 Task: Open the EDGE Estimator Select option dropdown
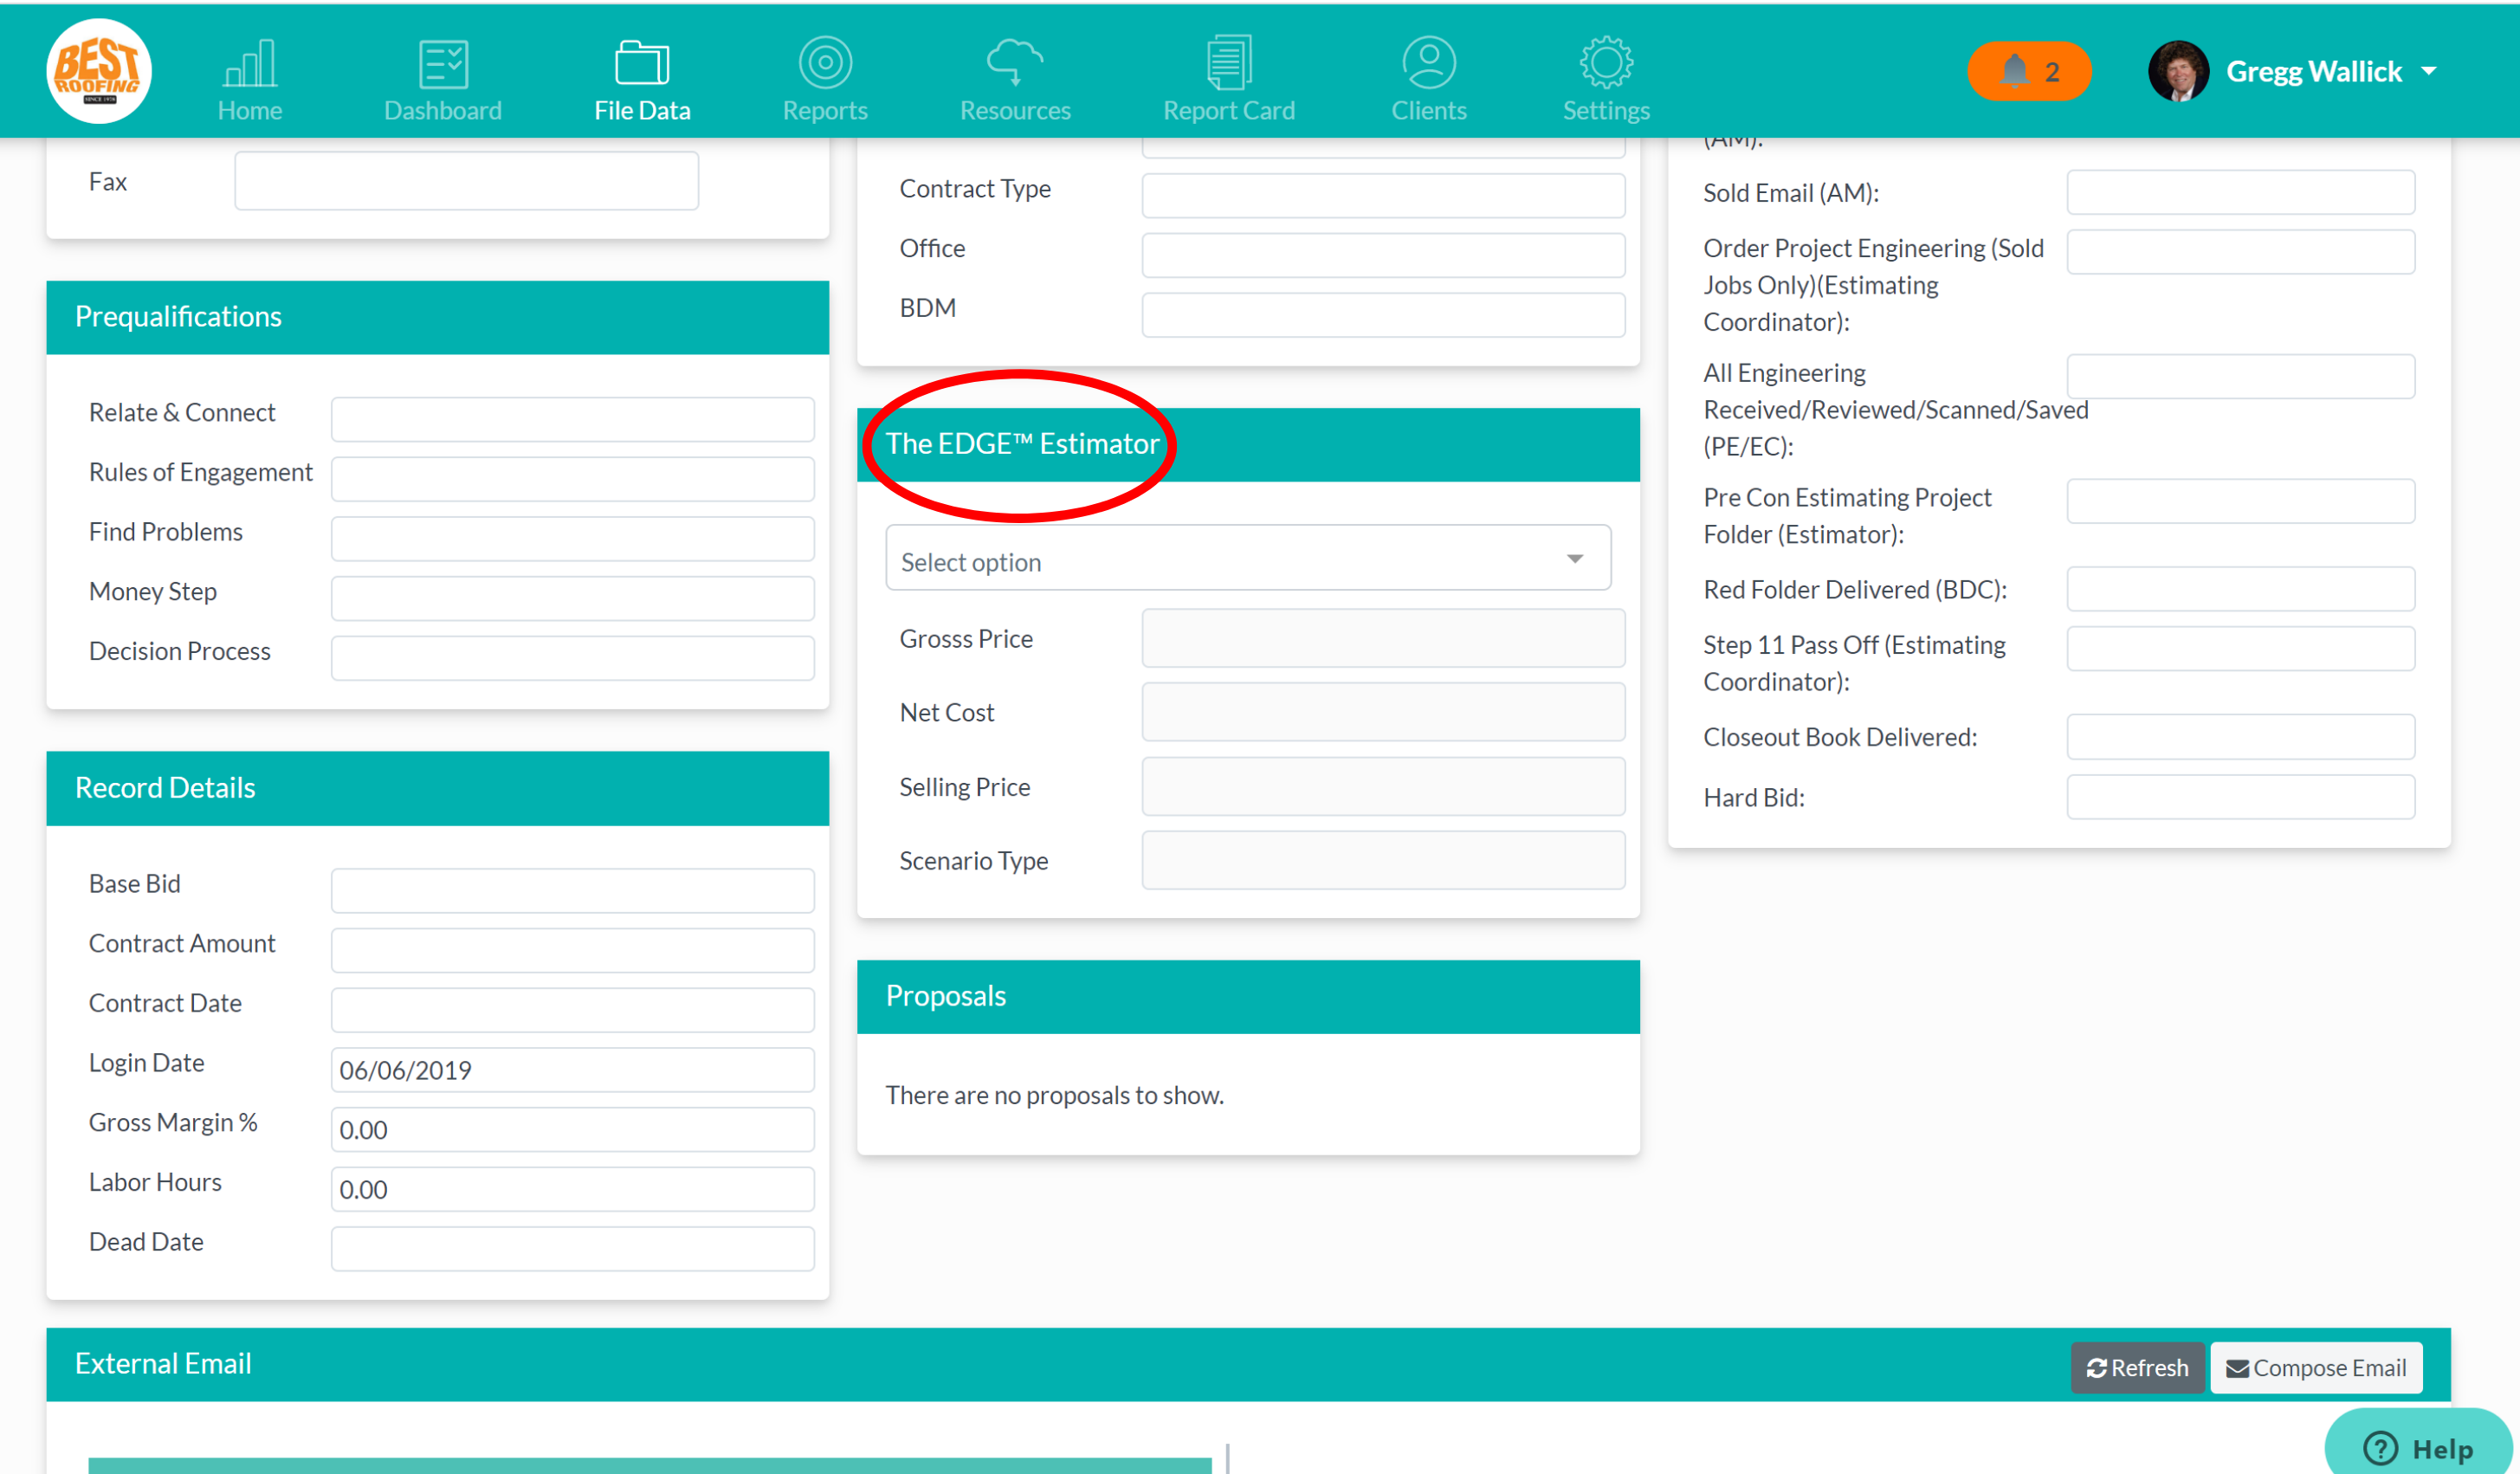1248,558
